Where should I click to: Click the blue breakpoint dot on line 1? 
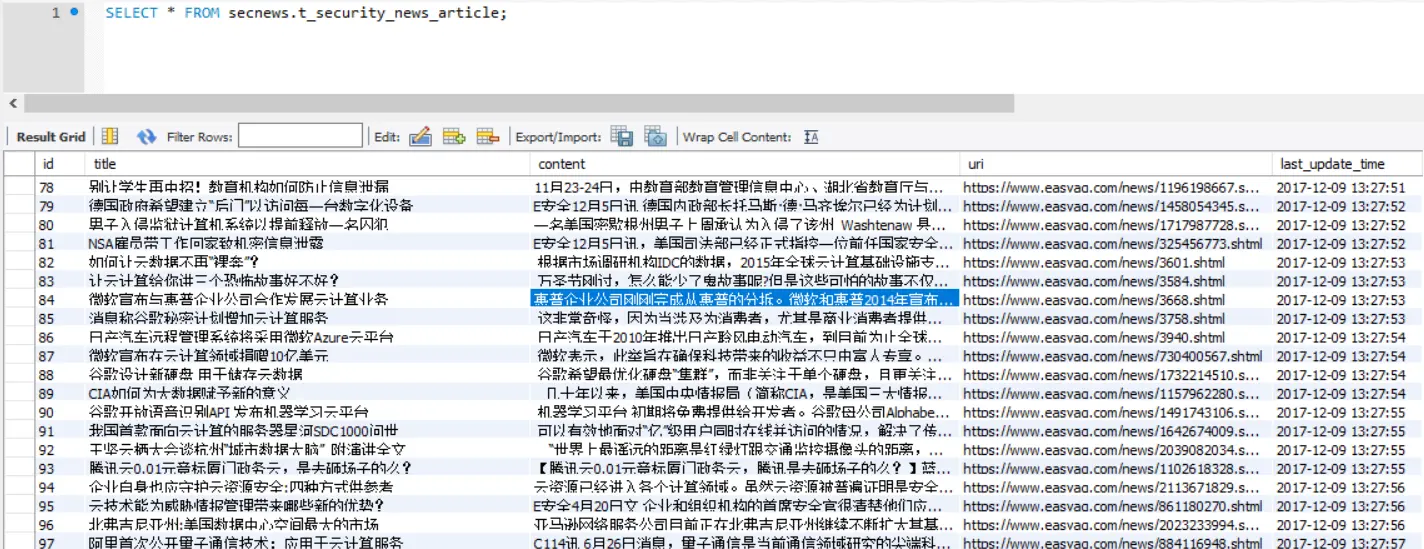click(x=74, y=12)
